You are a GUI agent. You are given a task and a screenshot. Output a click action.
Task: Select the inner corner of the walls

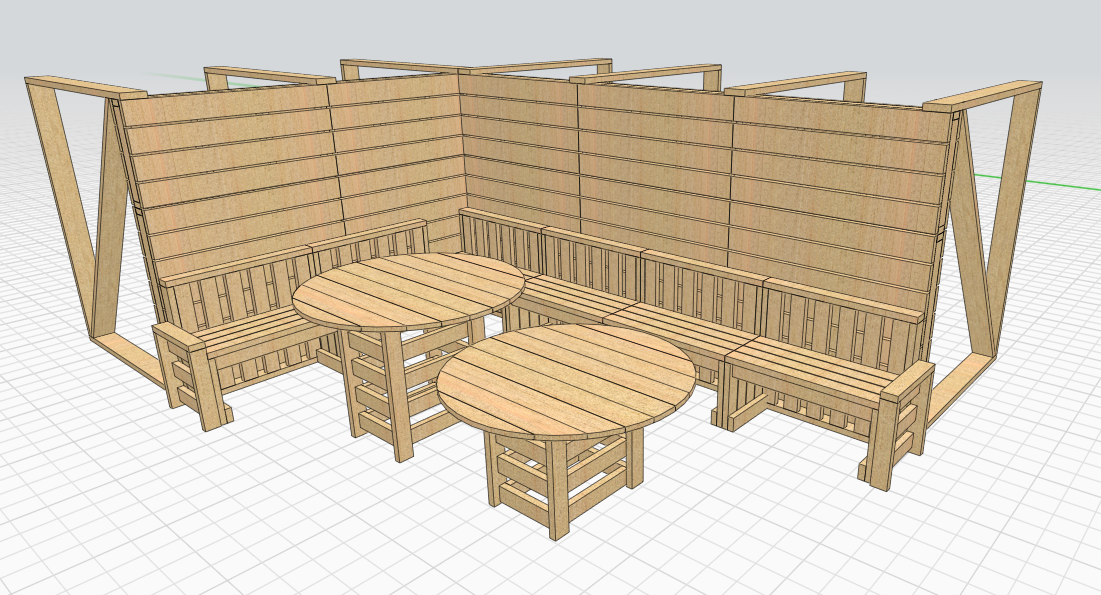tap(459, 150)
